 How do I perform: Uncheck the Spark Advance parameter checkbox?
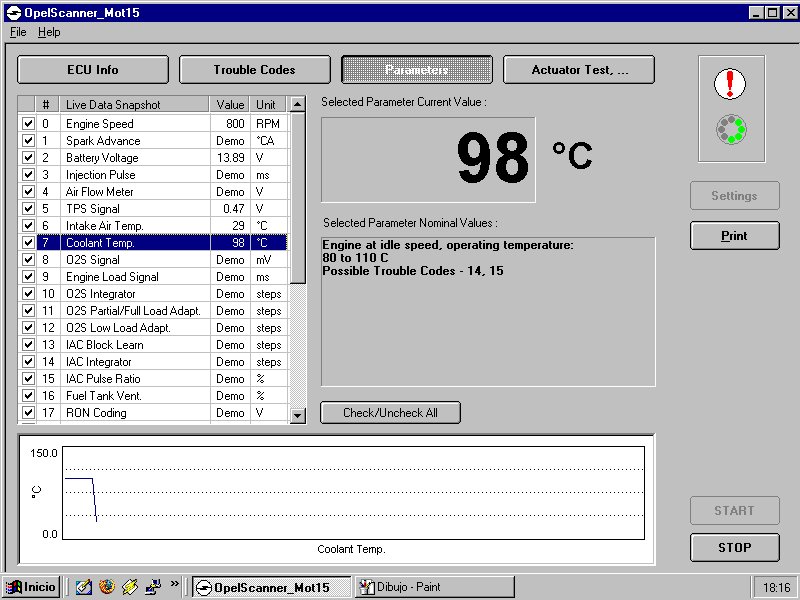click(28, 140)
